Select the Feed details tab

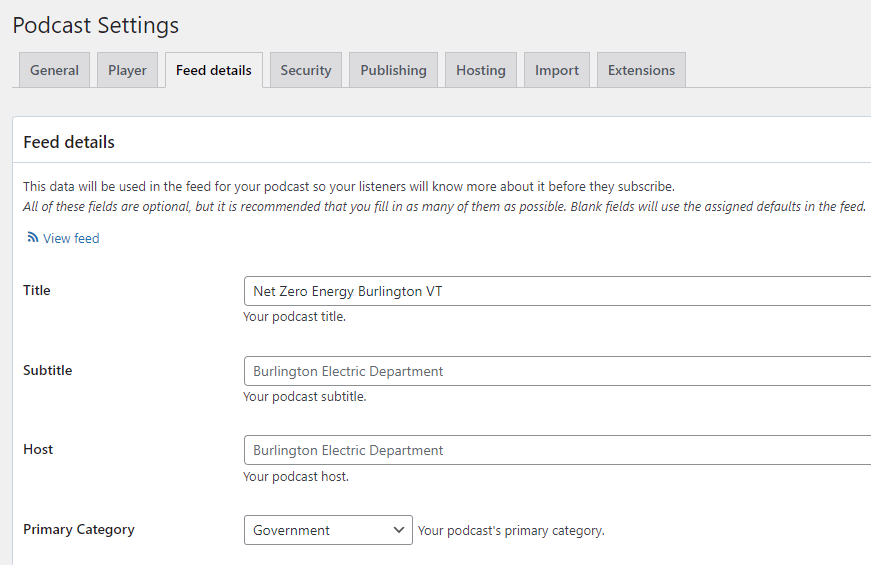pos(214,70)
